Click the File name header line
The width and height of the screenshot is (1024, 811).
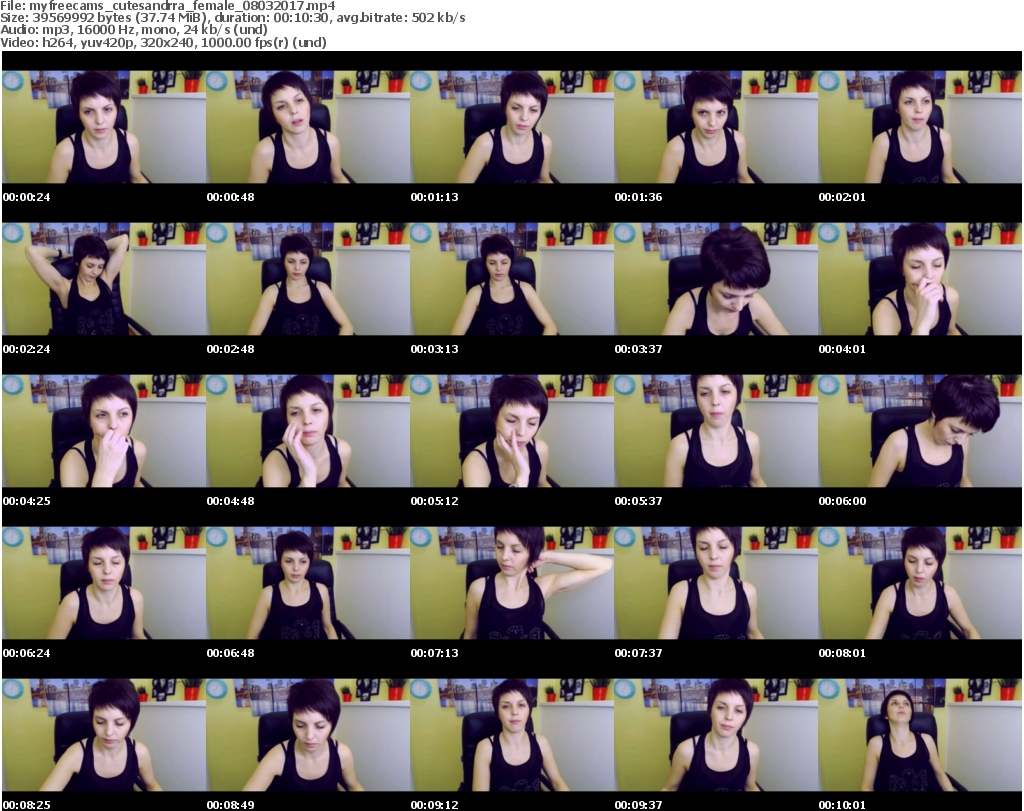(x=168, y=6)
